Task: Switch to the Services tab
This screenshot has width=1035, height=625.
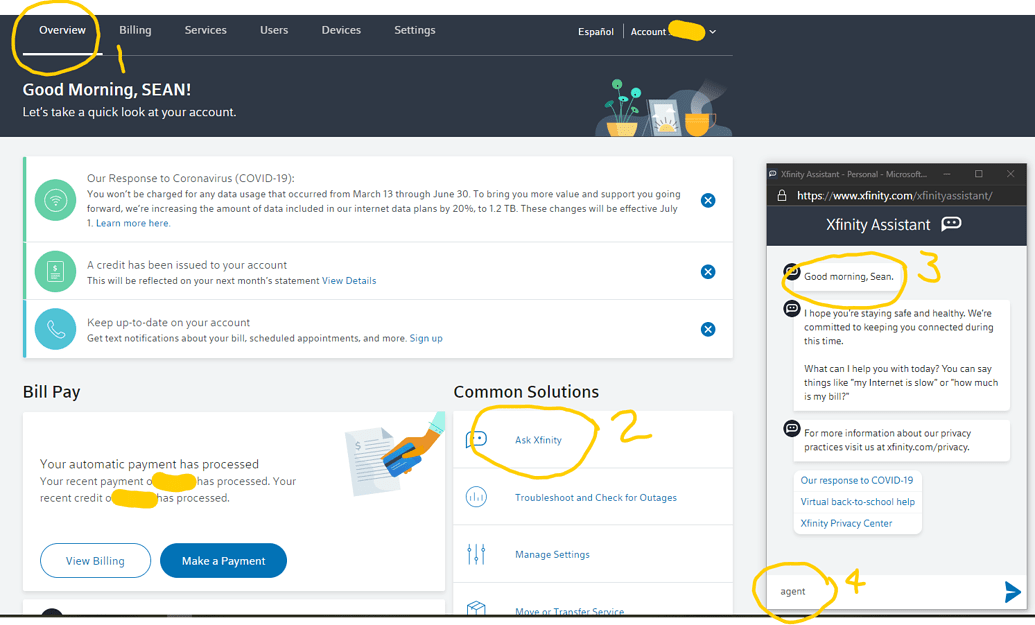Action: click(x=205, y=30)
